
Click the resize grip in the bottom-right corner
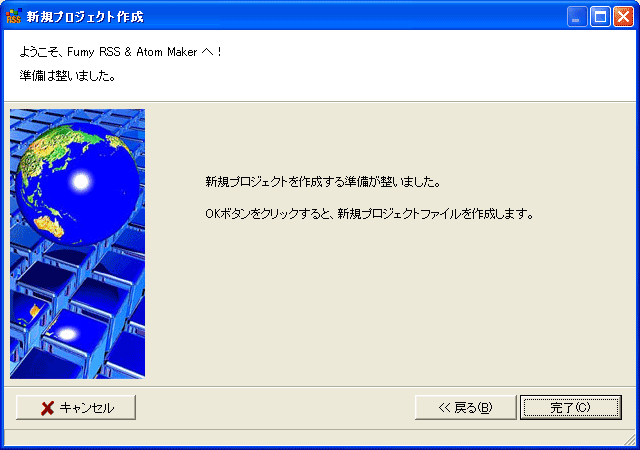(x=630, y=439)
